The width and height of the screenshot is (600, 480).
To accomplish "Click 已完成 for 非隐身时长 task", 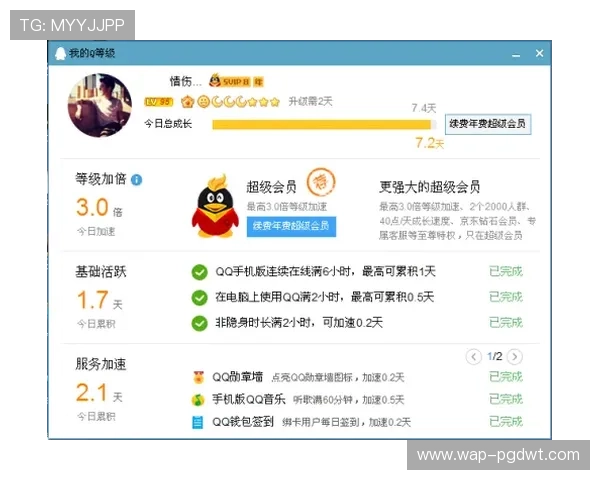I will point(506,322).
